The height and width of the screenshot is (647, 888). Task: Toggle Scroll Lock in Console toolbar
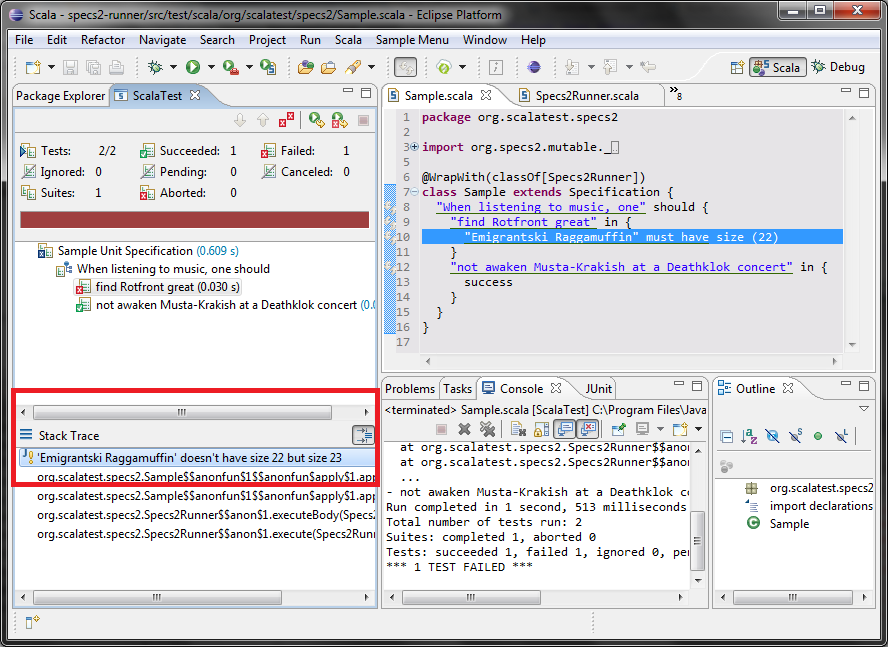click(x=540, y=429)
